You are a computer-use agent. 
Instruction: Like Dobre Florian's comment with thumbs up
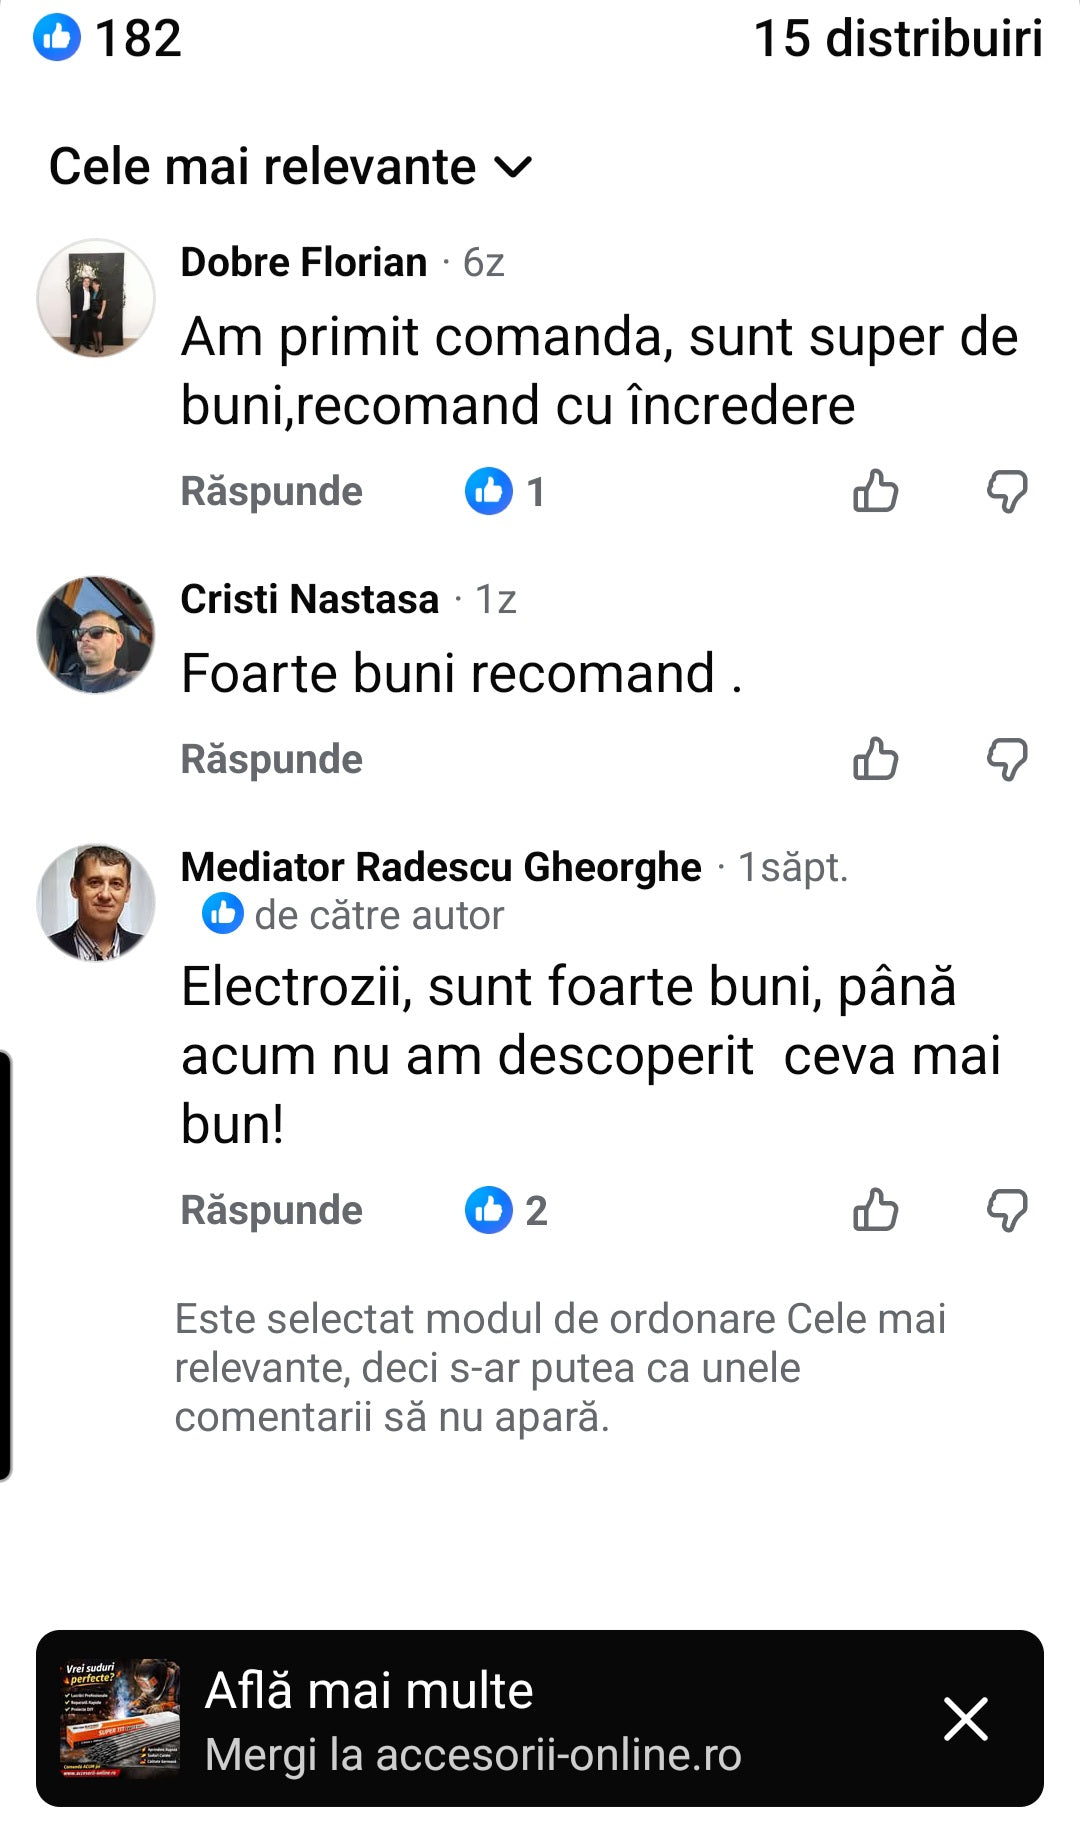click(875, 491)
